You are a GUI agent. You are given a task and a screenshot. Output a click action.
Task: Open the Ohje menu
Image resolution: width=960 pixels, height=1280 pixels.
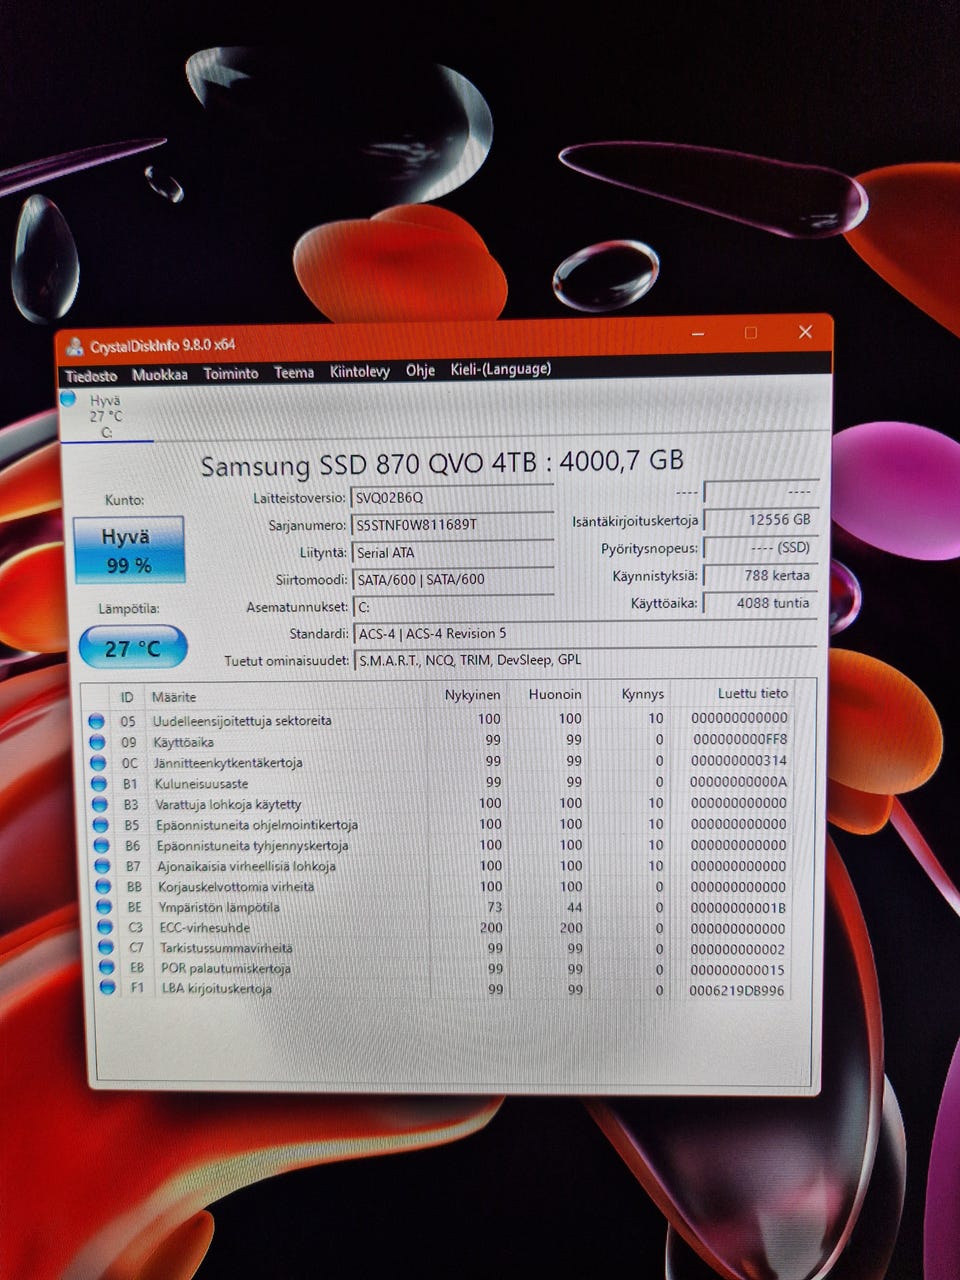420,370
